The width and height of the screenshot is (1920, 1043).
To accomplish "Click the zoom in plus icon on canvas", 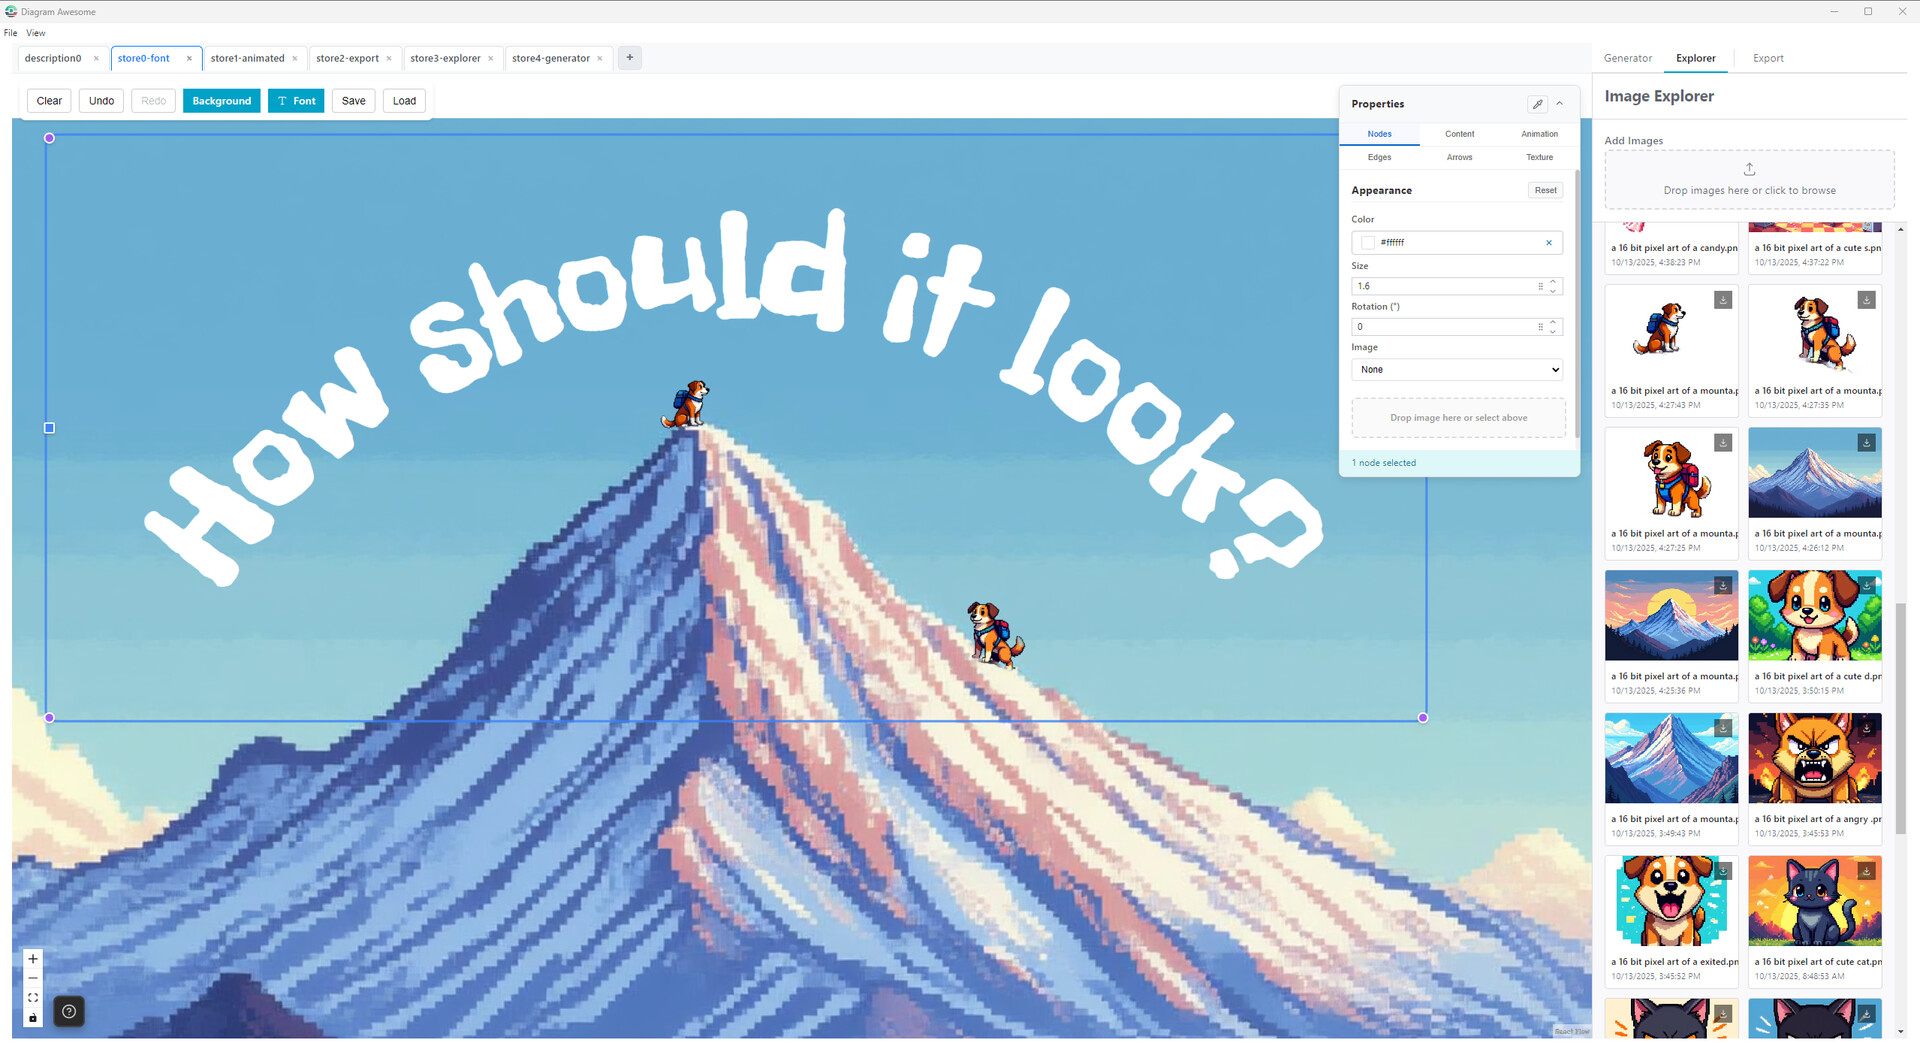I will (33, 958).
